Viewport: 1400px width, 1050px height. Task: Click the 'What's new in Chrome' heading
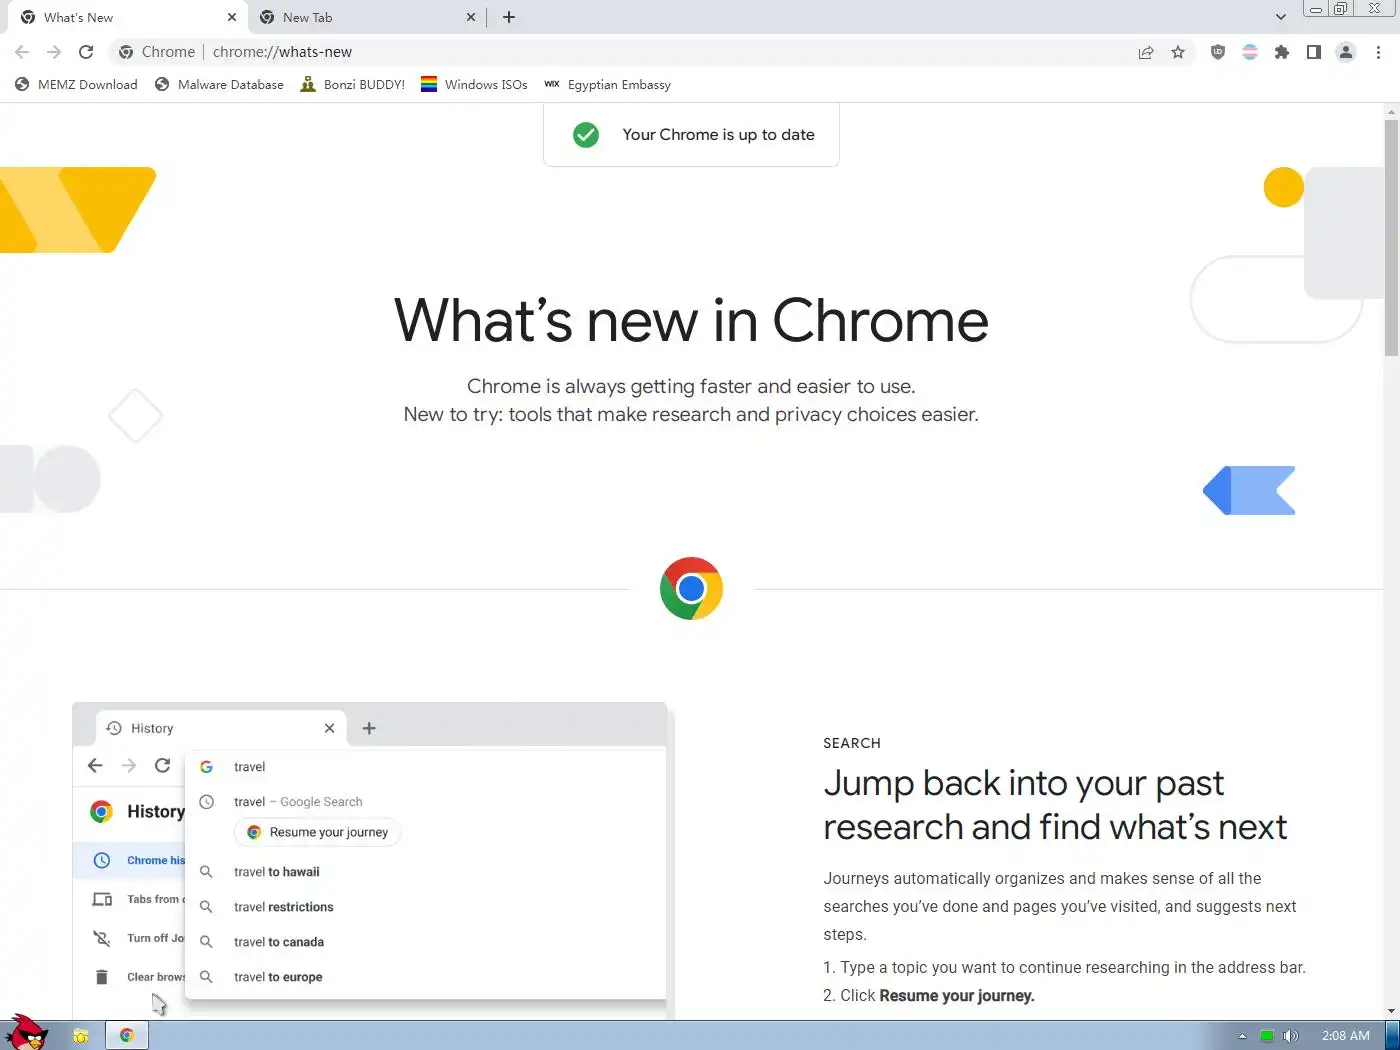point(691,321)
